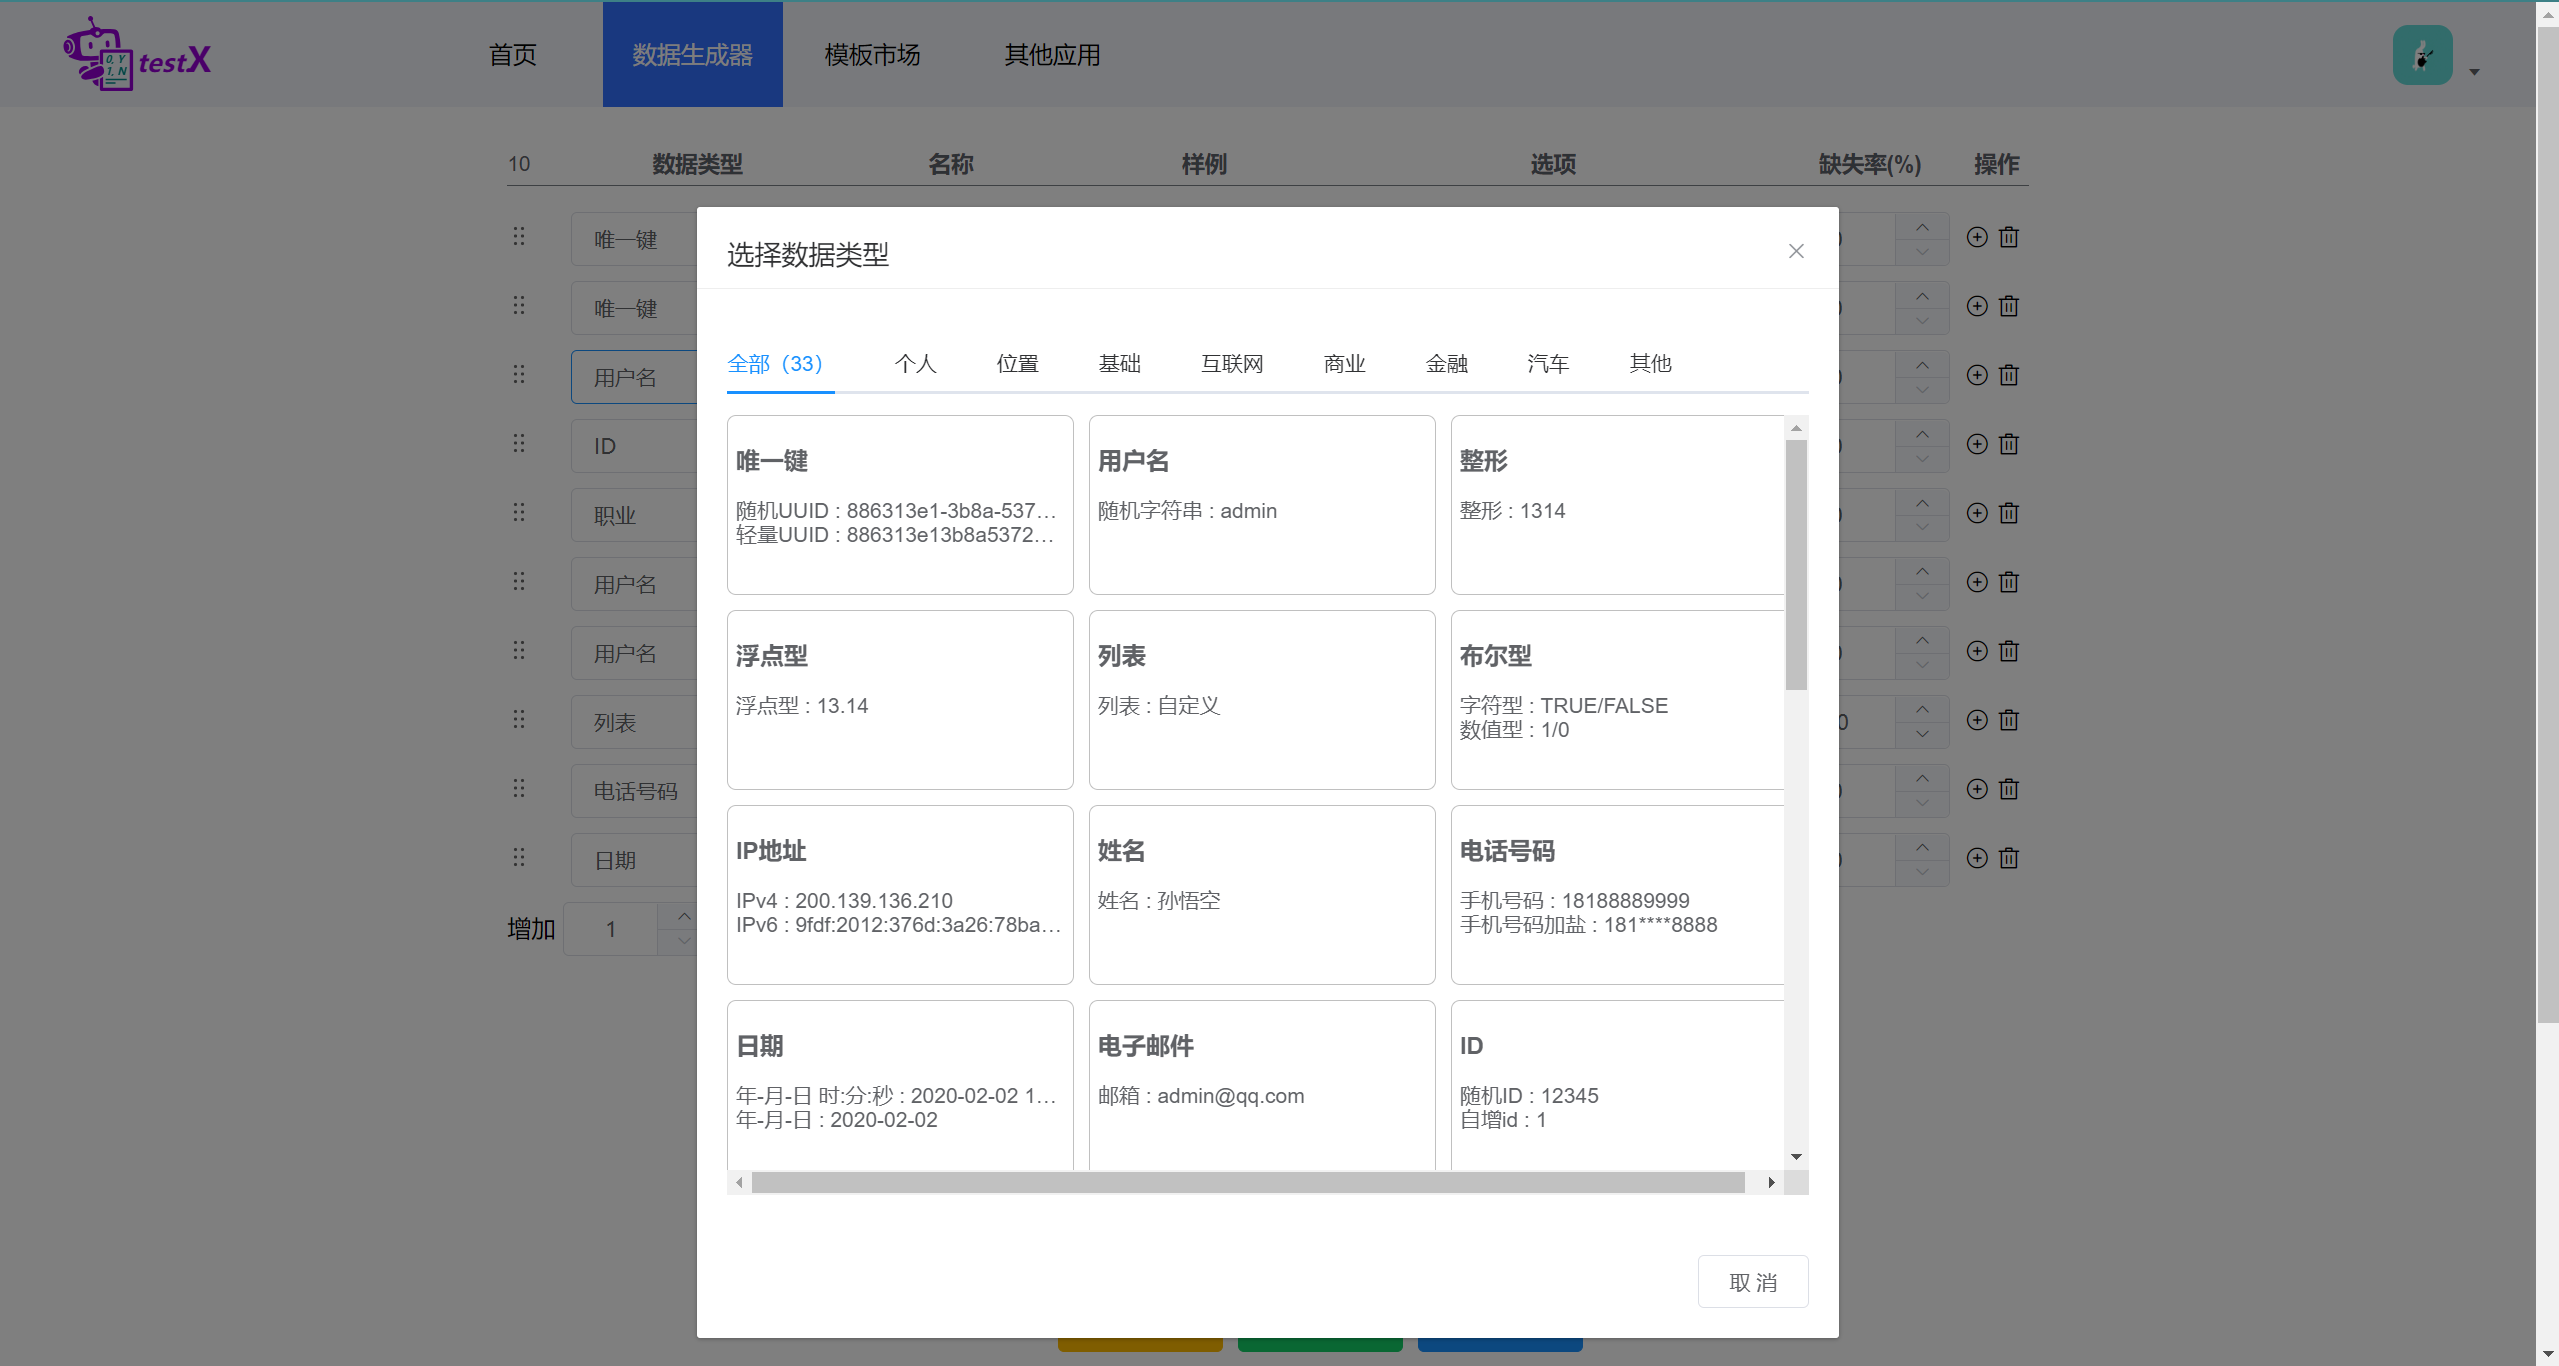This screenshot has height=1366, width=2559.
Task: Delete the first row with trash icon
Action: point(2008,237)
